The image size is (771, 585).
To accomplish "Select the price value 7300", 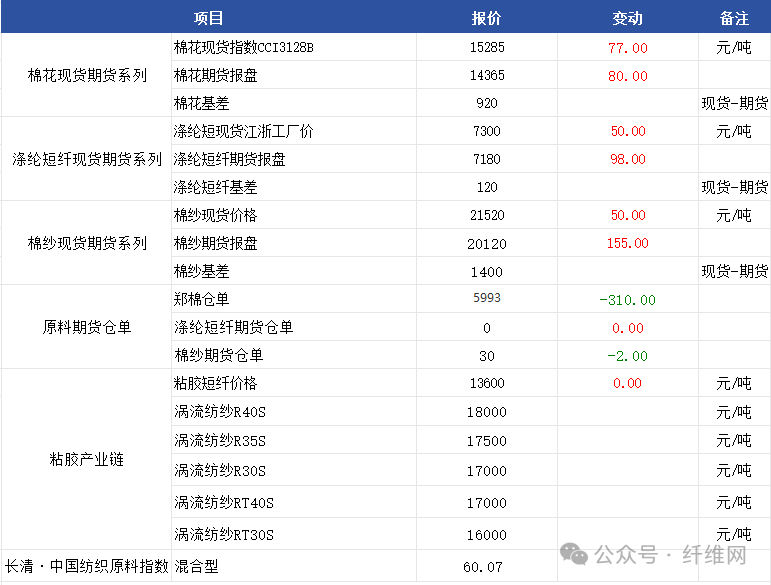I will coord(487,131).
